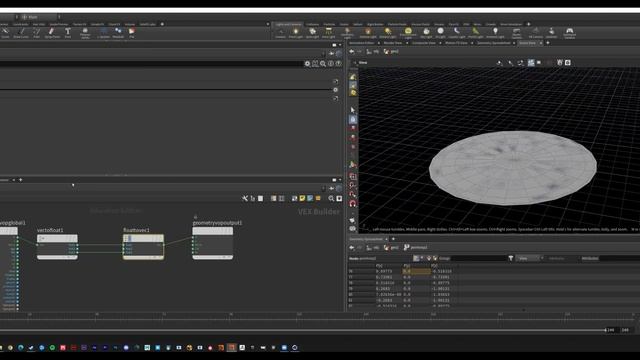Click geo1 in the scene view path
This screenshot has width=640, height=360.
(x=391, y=52)
